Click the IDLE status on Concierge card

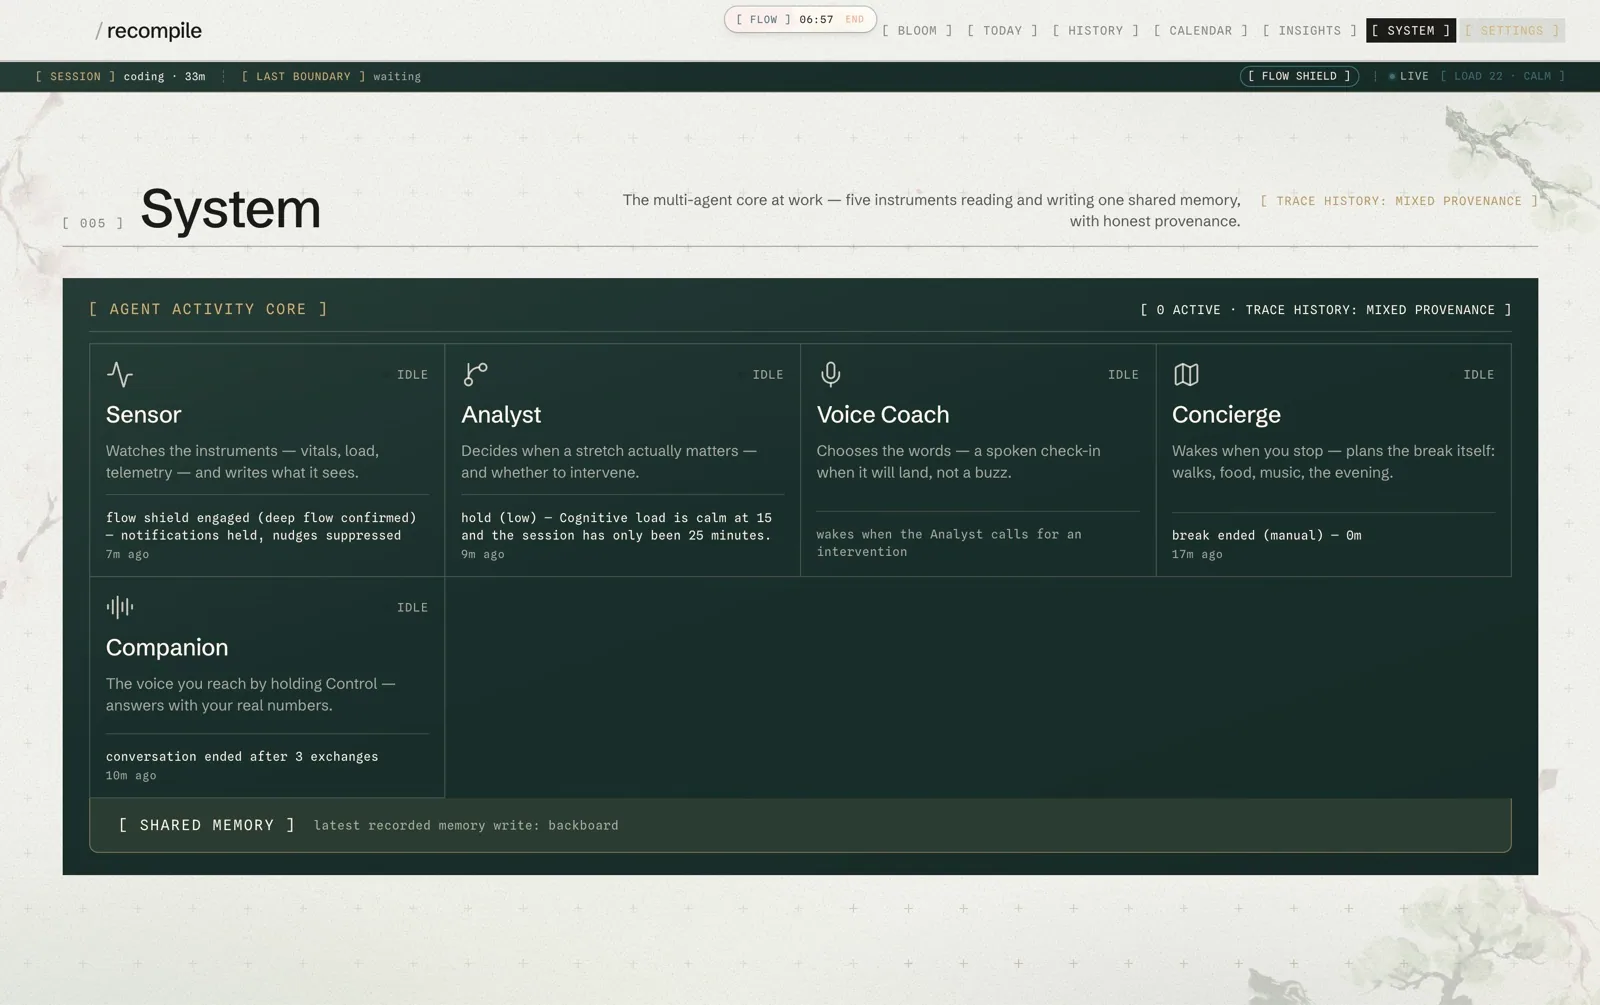(1478, 375)
